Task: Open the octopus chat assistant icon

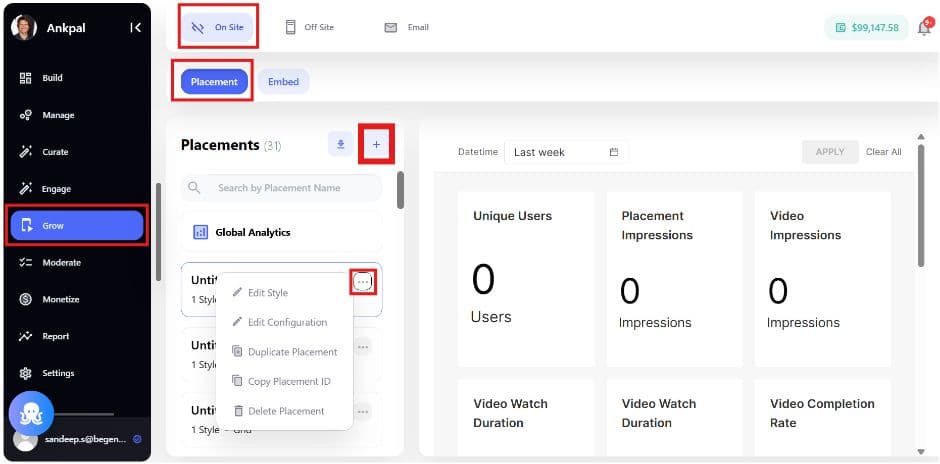Action: [x=31, y=414]
